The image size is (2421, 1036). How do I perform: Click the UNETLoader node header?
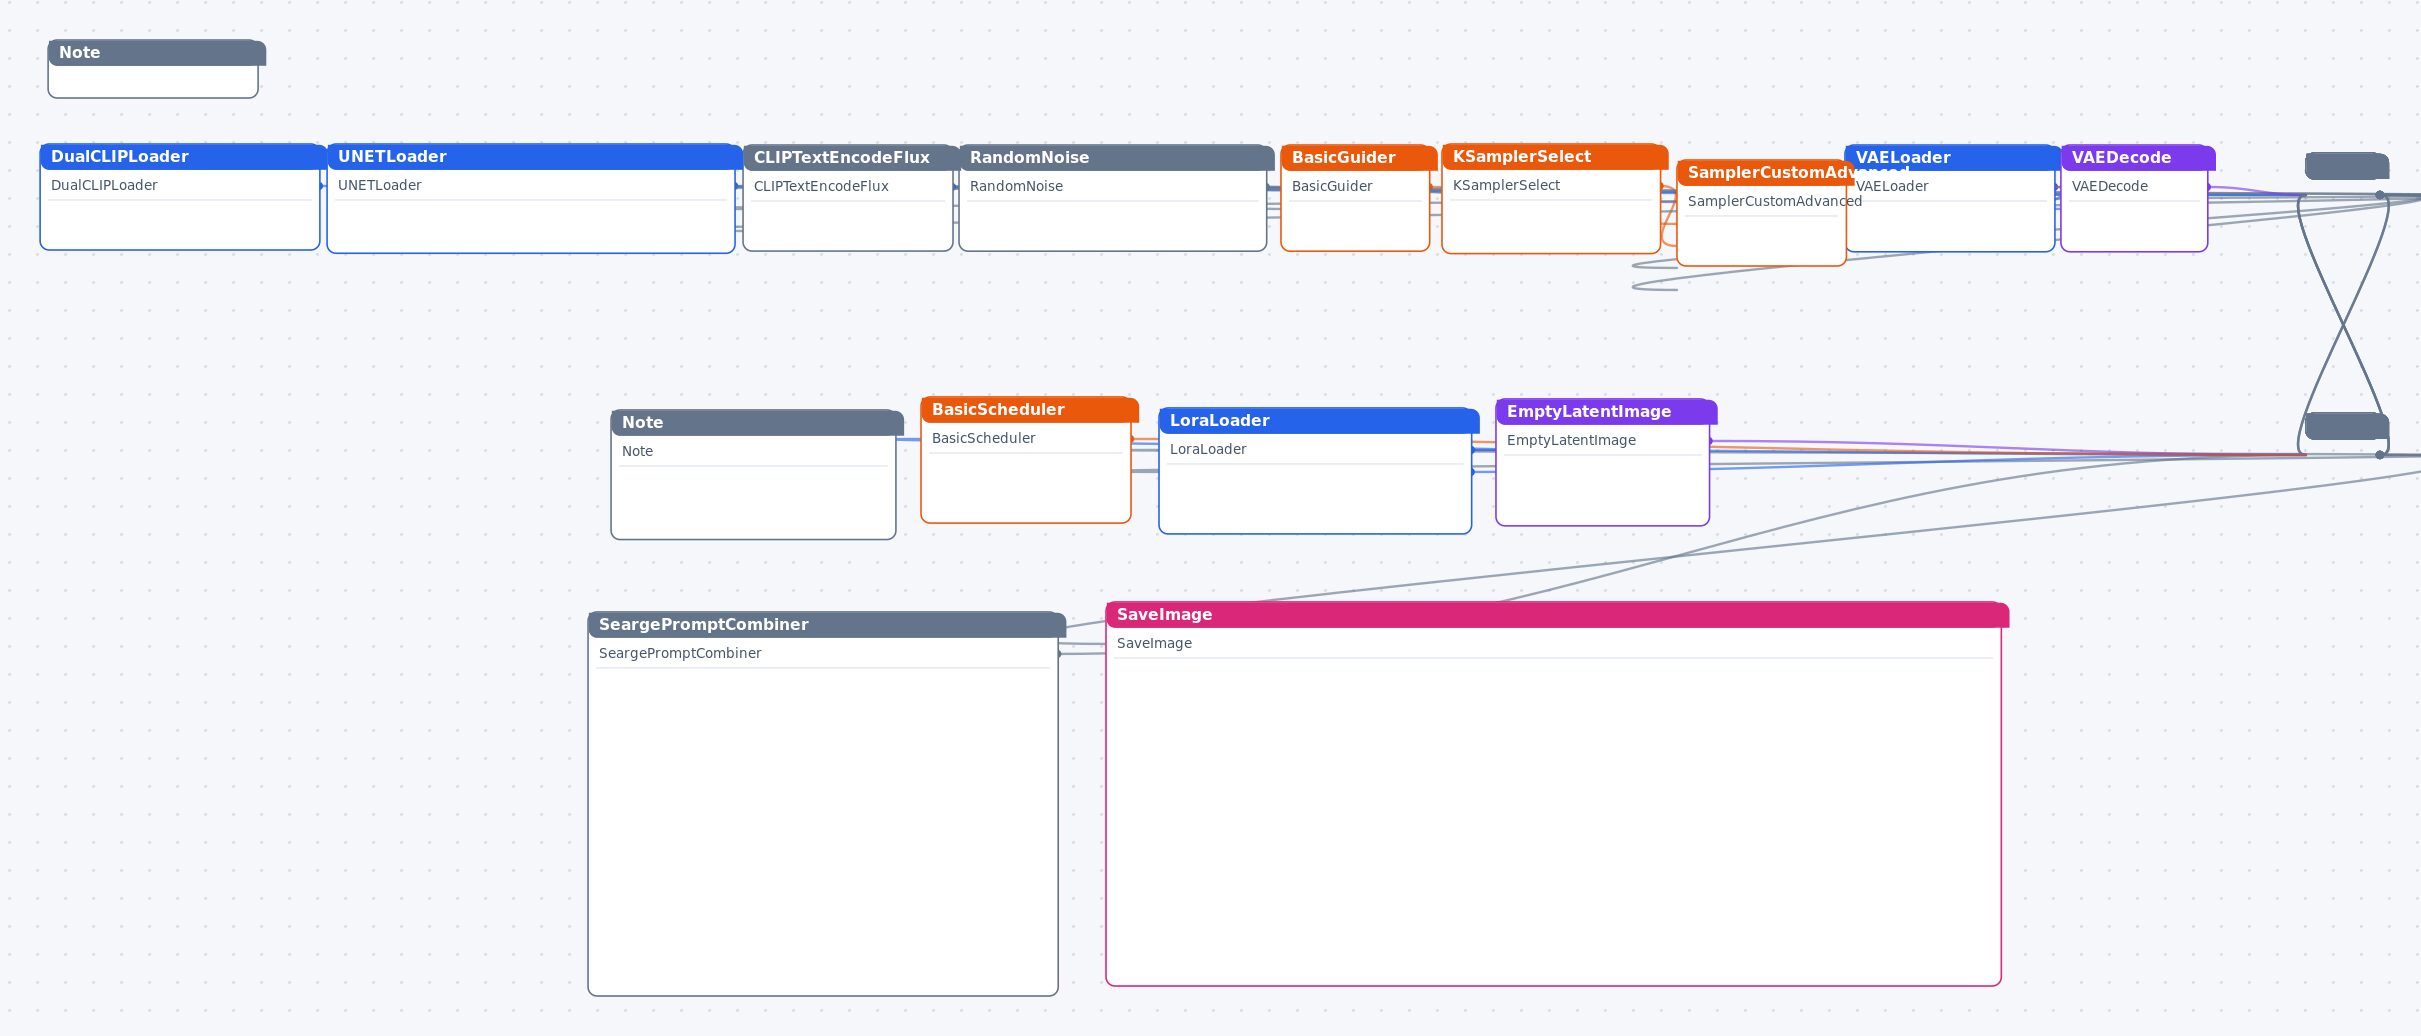534,157
